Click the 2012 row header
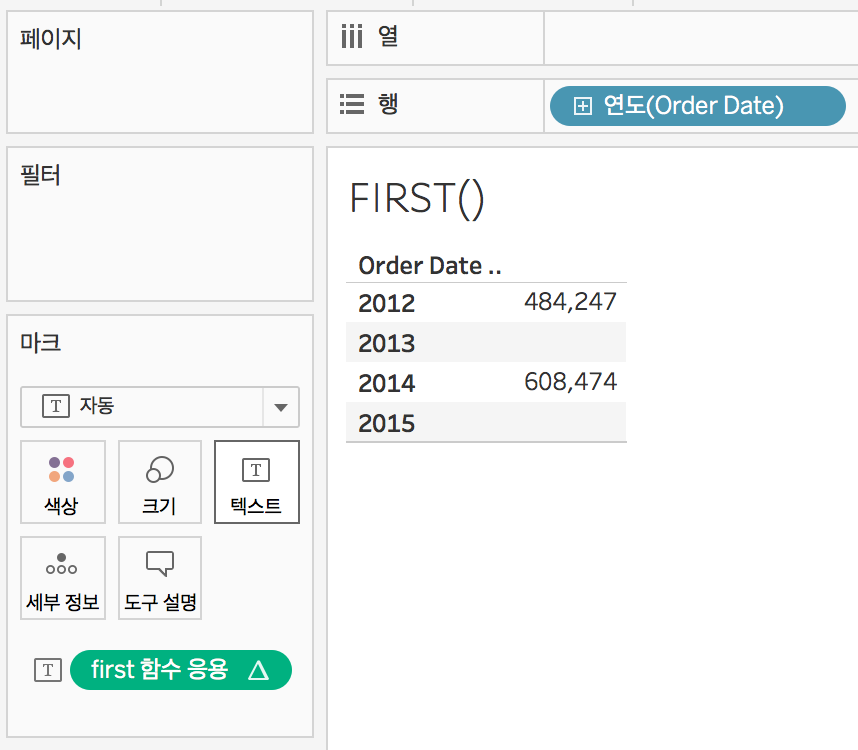858x750 pixels. 387,303
